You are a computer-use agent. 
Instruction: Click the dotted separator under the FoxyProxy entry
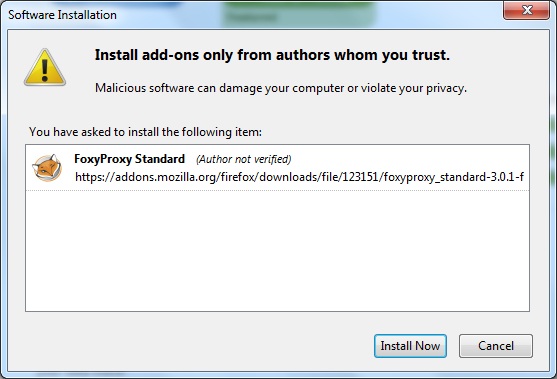click(x=277, y=190)
